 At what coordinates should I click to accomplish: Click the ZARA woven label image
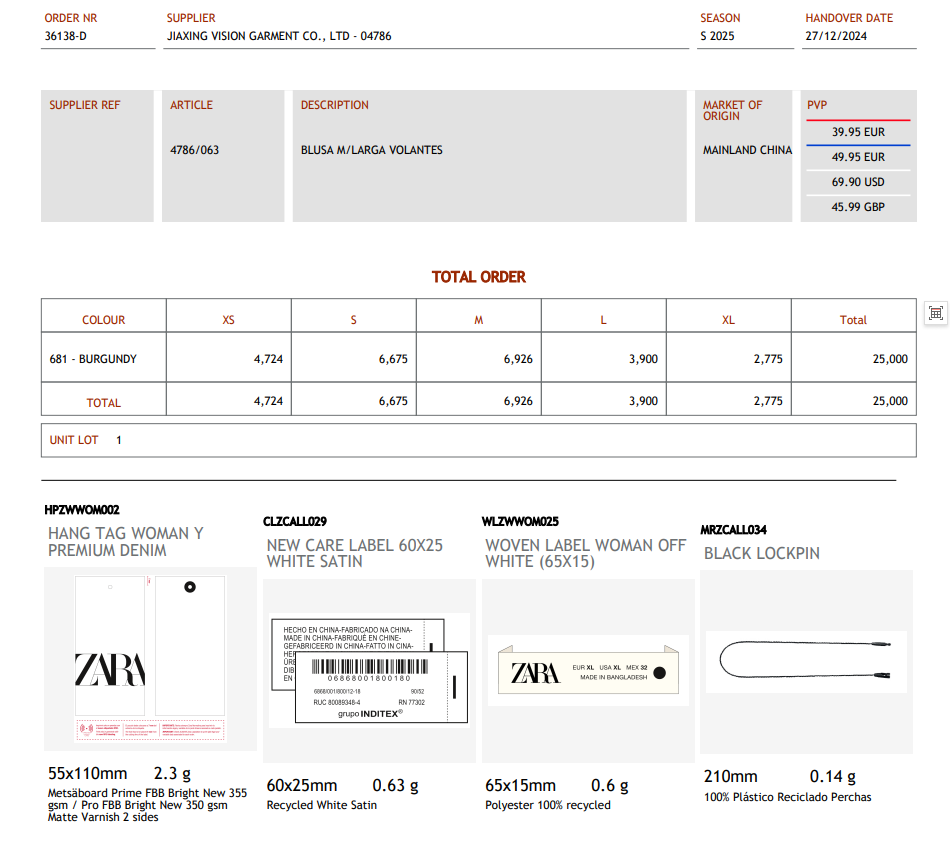(x=587, y=670)
